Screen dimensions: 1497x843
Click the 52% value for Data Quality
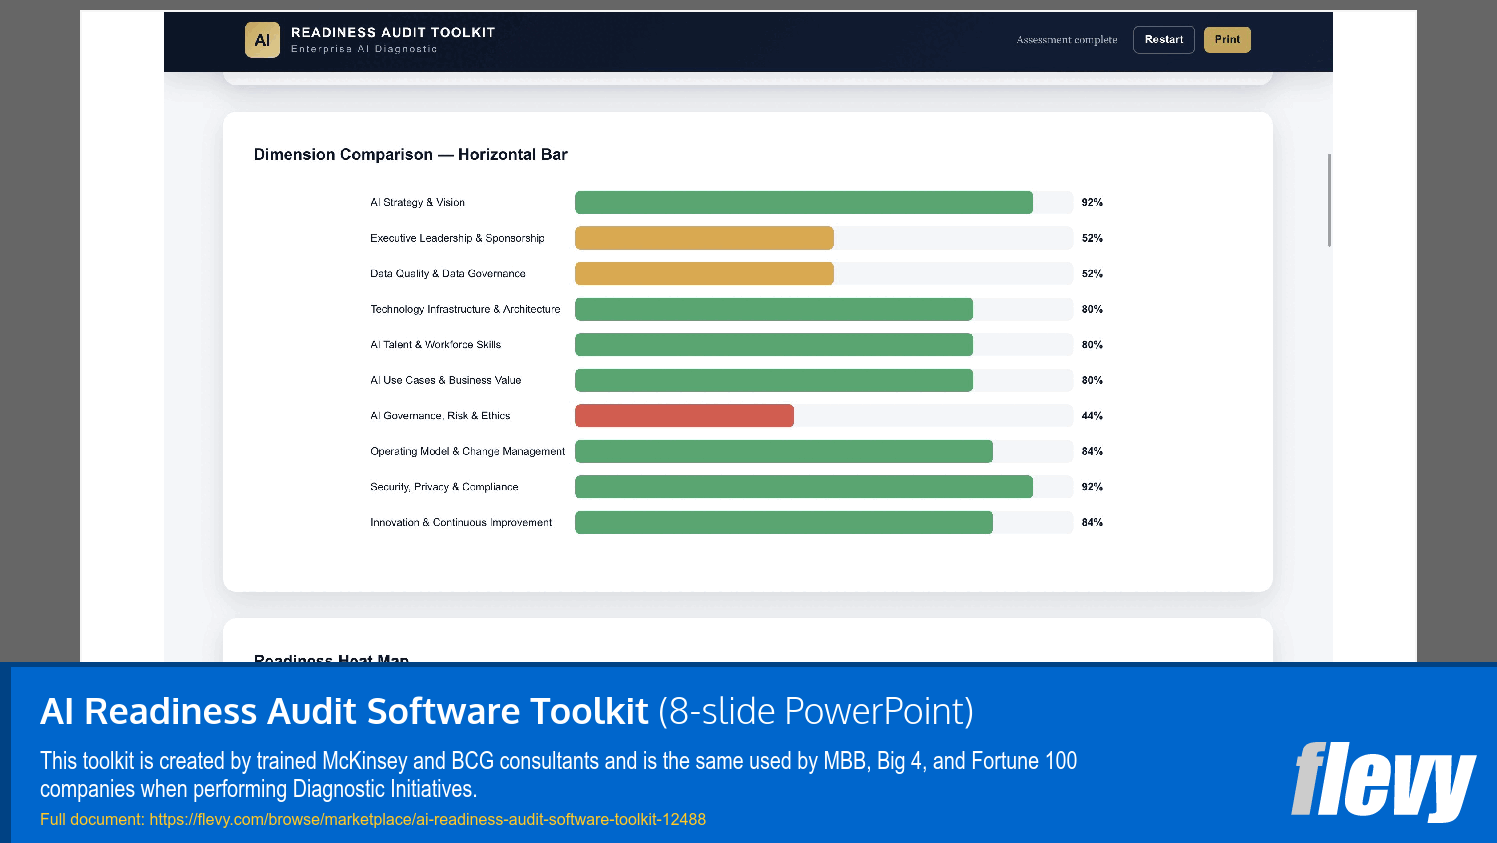[1092, 274]
